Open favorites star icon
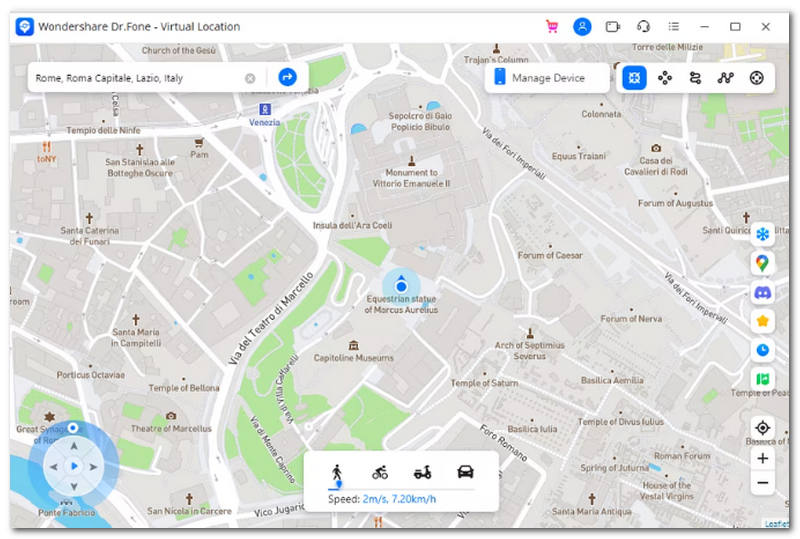The height and width of the screenshot is (539, 800). [763, 321]
